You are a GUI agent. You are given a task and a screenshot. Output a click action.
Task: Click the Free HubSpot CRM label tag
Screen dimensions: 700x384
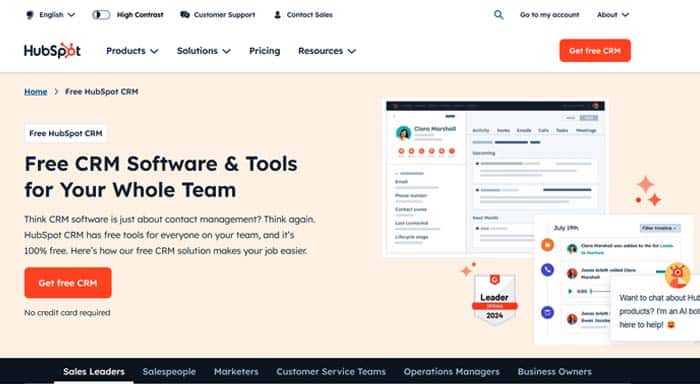[x=66, y=134]
